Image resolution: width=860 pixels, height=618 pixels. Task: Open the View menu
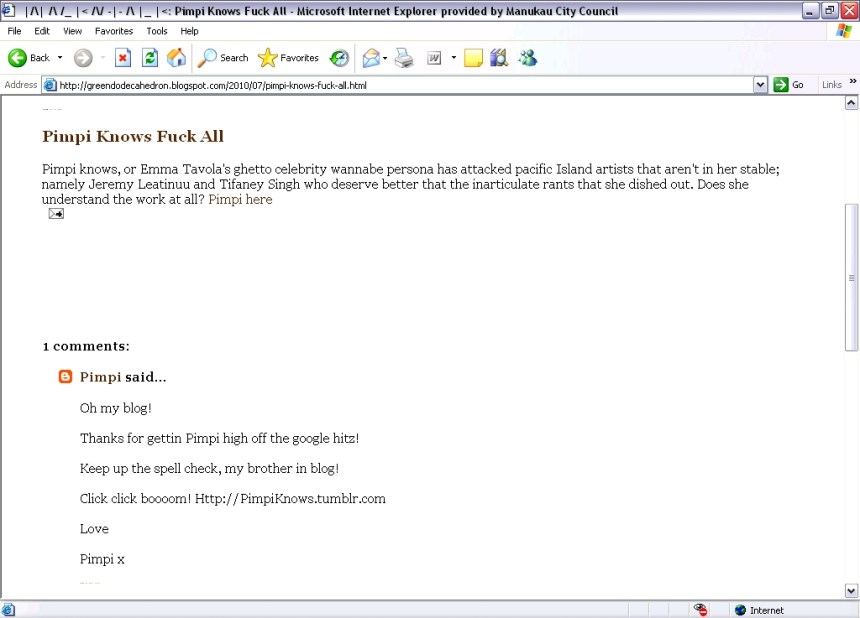[72, 31]
